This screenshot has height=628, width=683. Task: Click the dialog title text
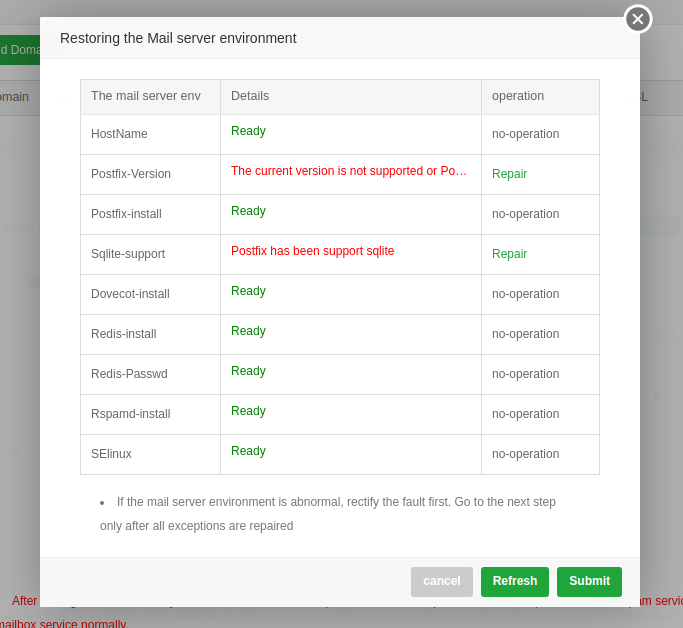178,38
